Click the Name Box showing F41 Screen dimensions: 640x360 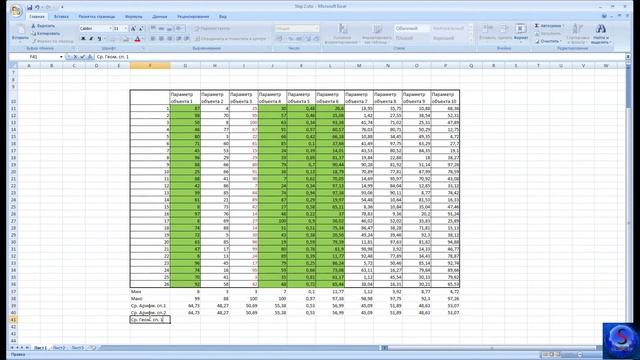pyautogui.click(x=34, y=57)
